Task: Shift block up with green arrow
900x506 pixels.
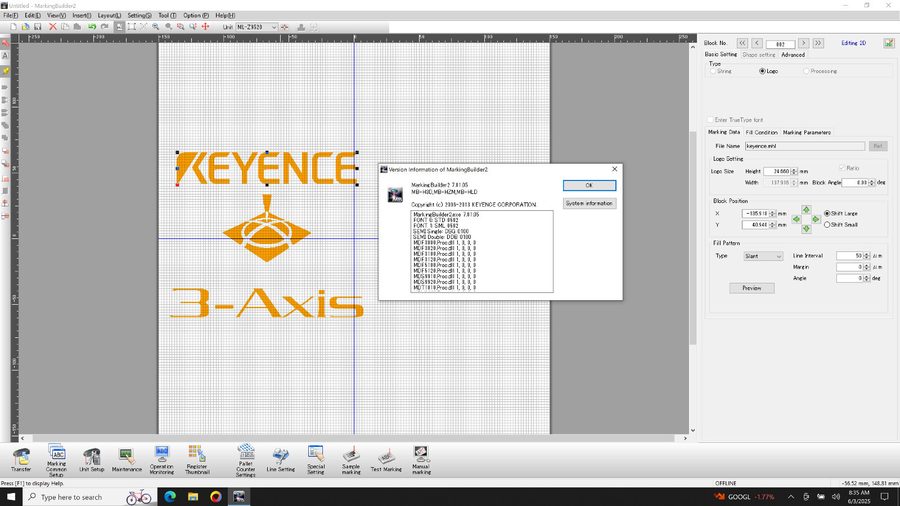Action: (806, 210)
